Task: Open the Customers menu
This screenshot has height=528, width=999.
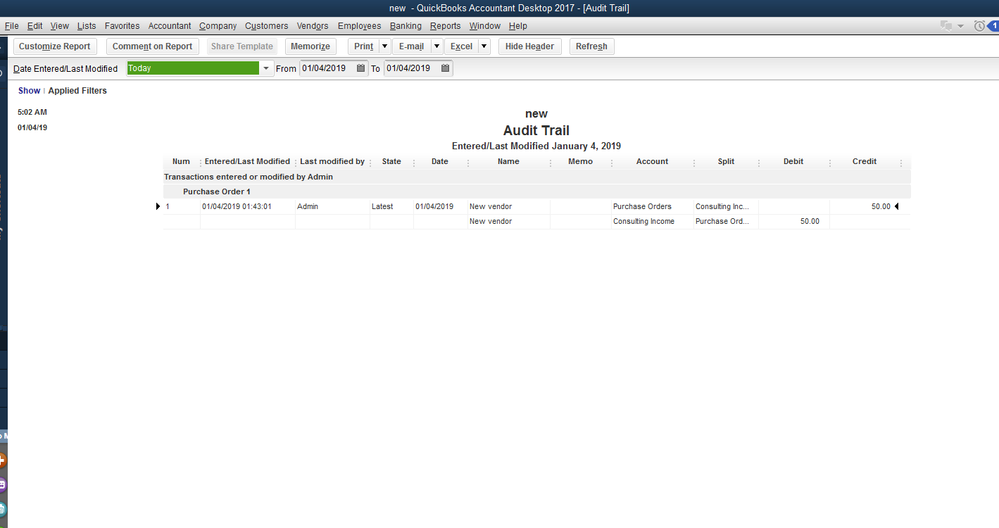Action: (x=266, y=26)
